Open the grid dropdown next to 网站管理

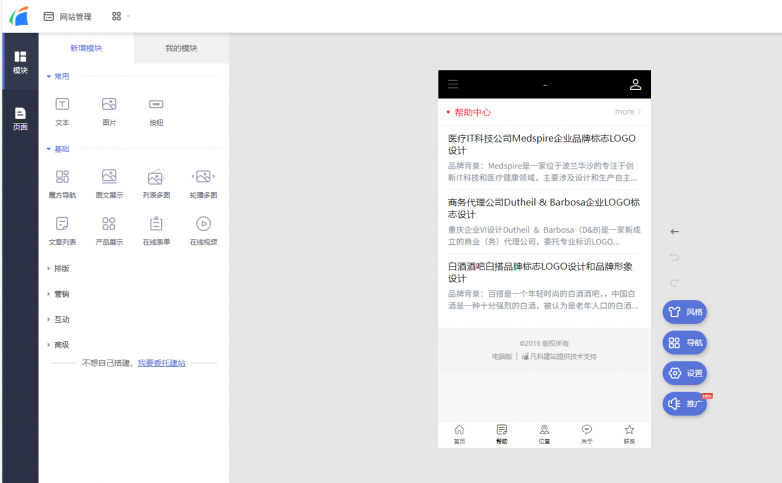pyautogui.click(x=120, y=17)
